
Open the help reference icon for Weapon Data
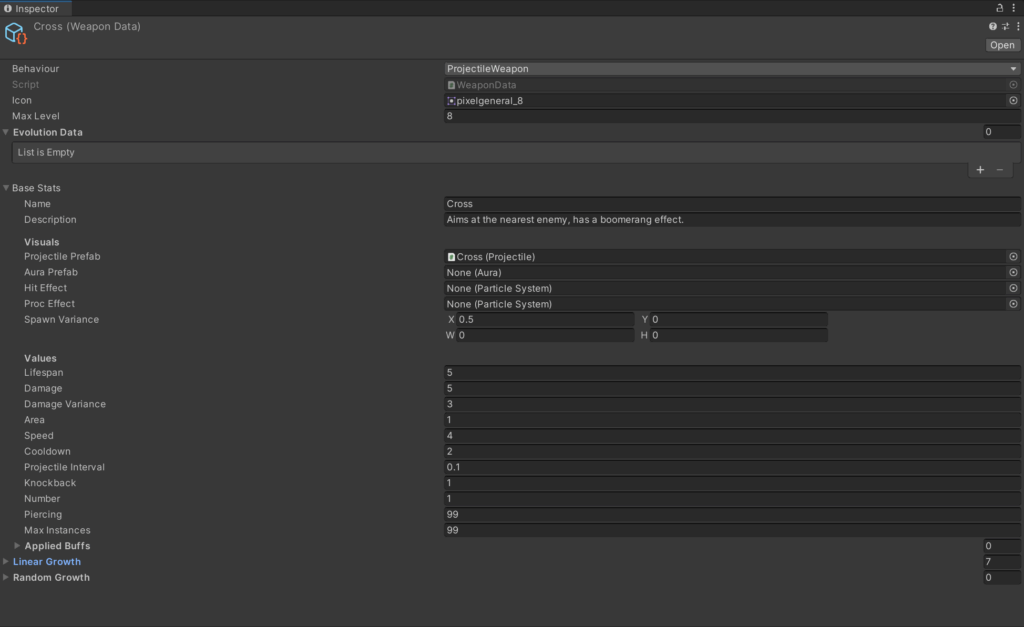pos(993,27)
